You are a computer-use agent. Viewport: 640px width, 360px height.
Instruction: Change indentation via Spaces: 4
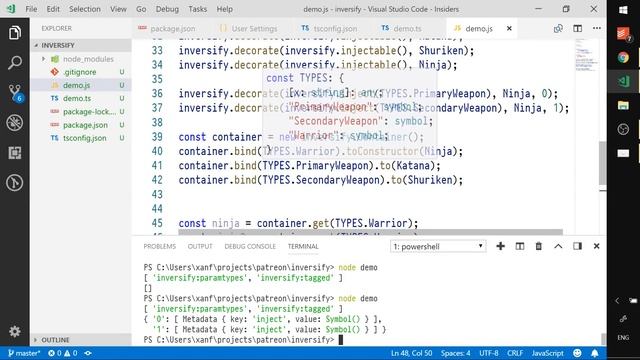point(455,353)
